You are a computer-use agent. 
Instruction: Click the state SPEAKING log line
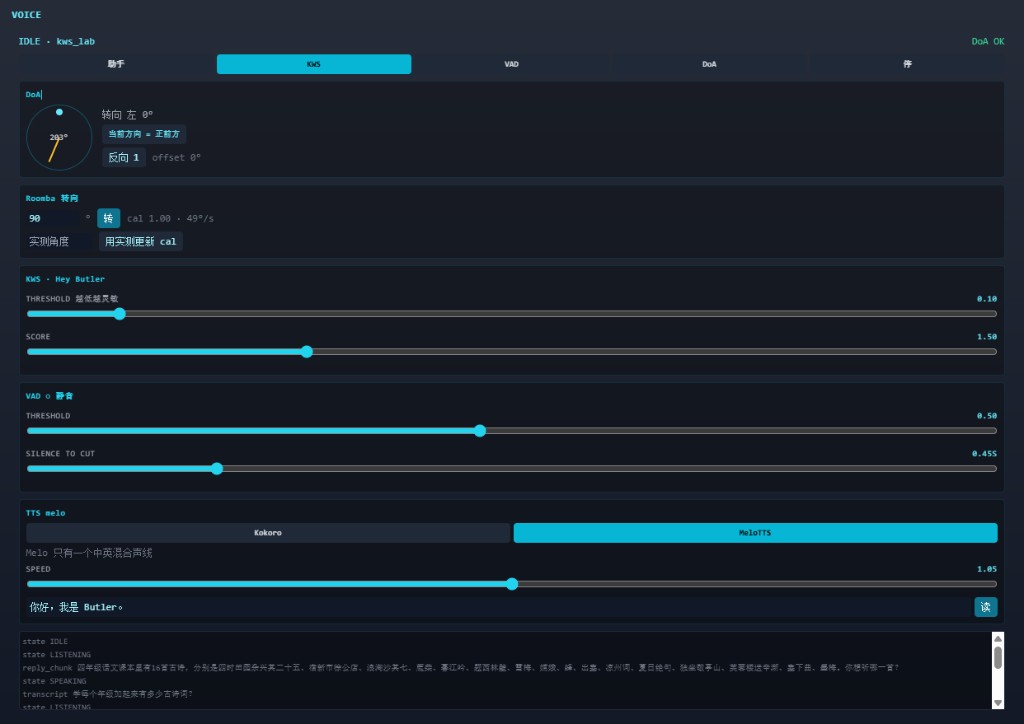pos(54,681)
